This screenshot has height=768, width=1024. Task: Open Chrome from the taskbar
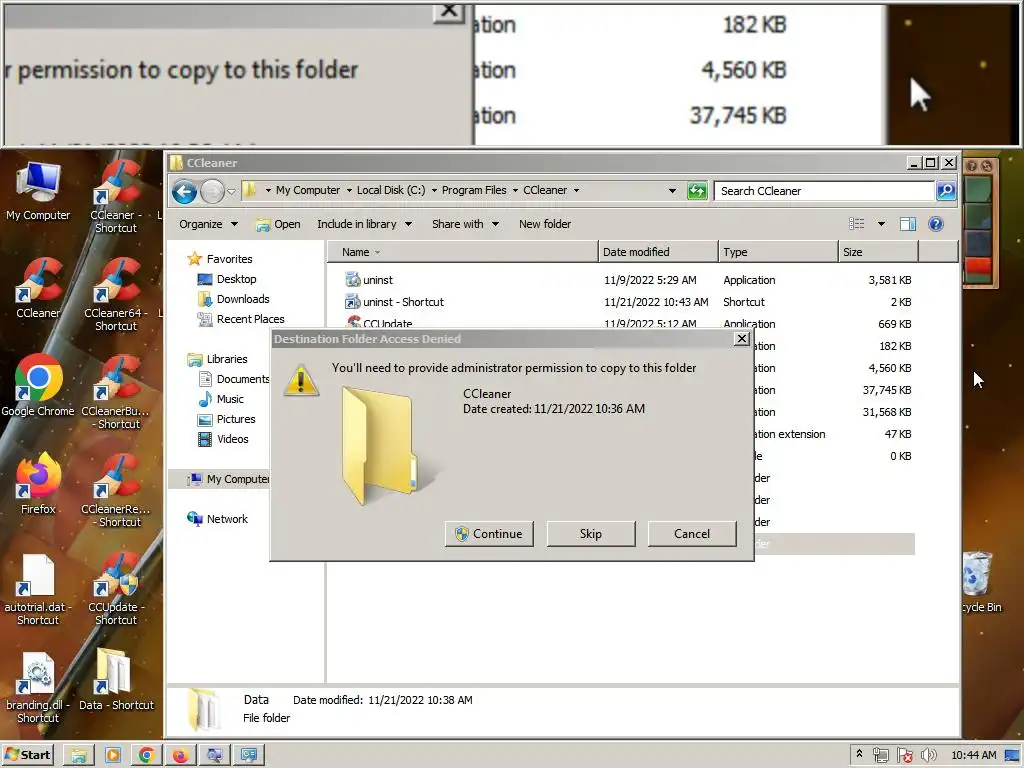click(x=146, y=756)
